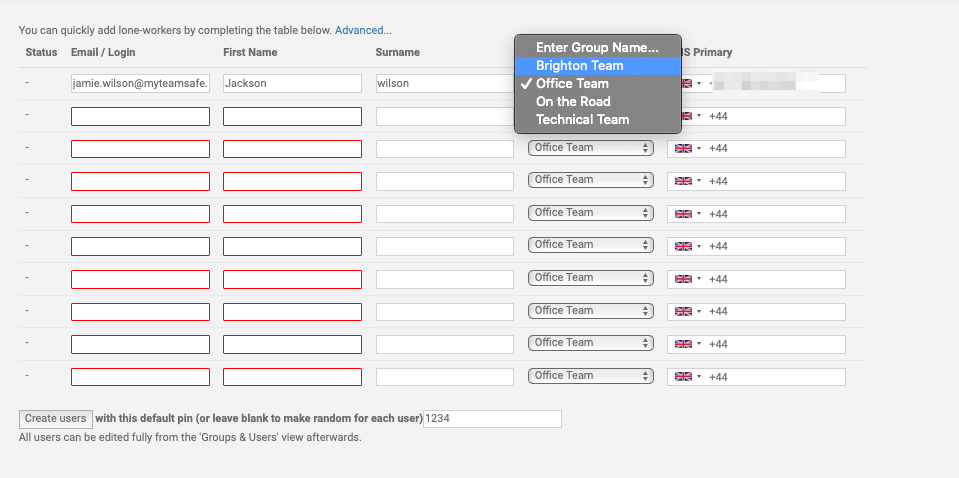
Task: Choose Enter Group Name... menu entry
Action: [598, 48]
